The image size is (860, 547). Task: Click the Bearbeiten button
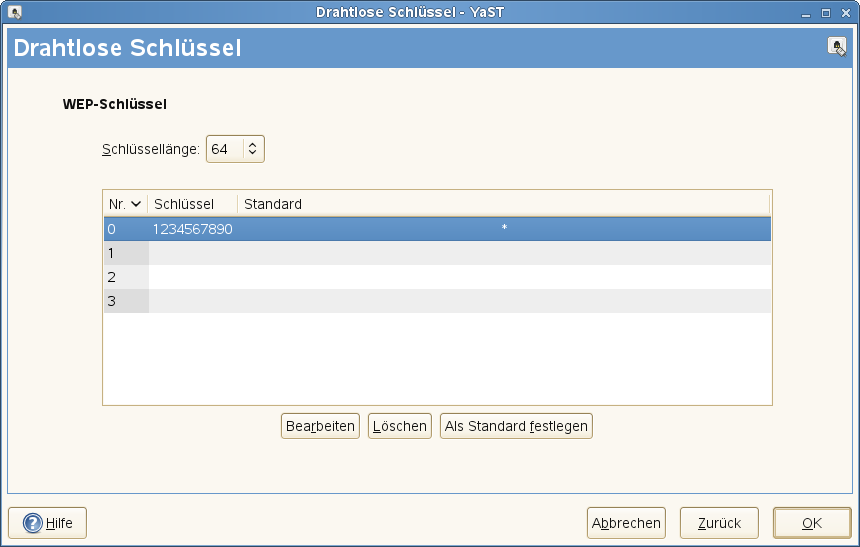coord(320,426)
